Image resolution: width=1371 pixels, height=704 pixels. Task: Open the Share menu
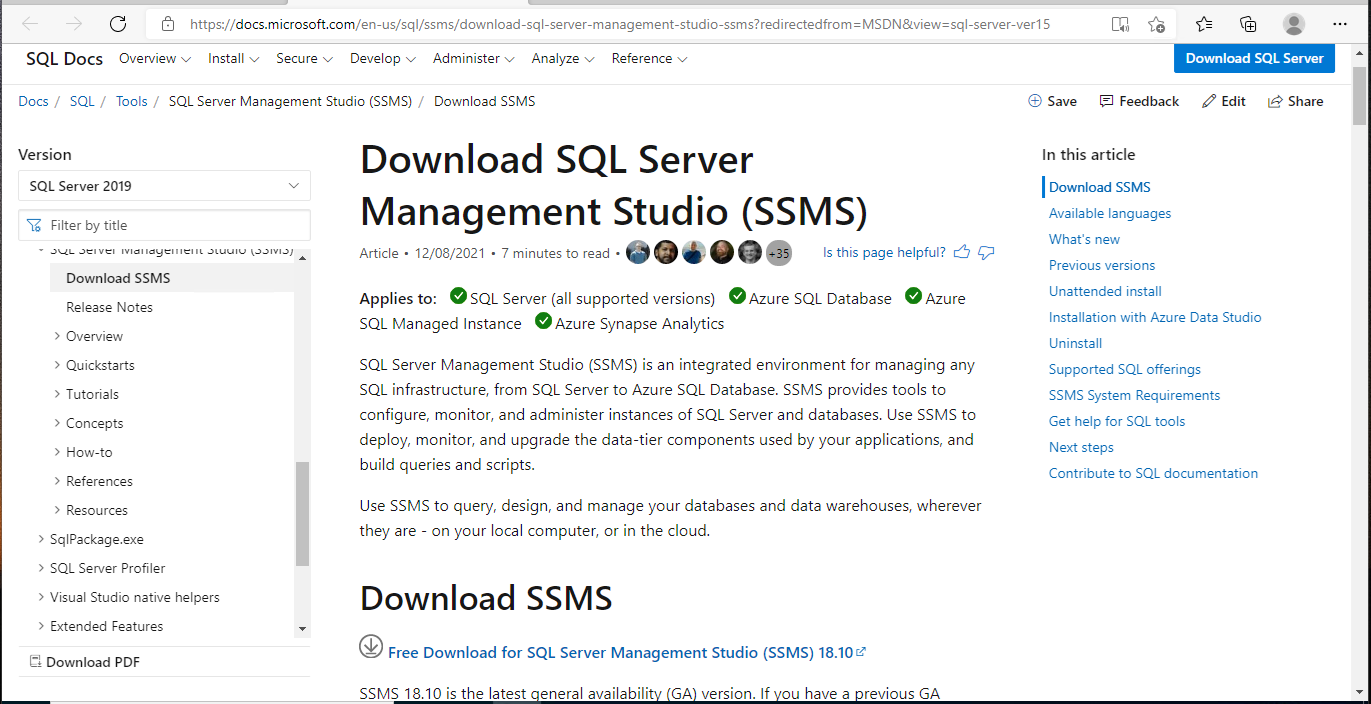[1296, 101]
